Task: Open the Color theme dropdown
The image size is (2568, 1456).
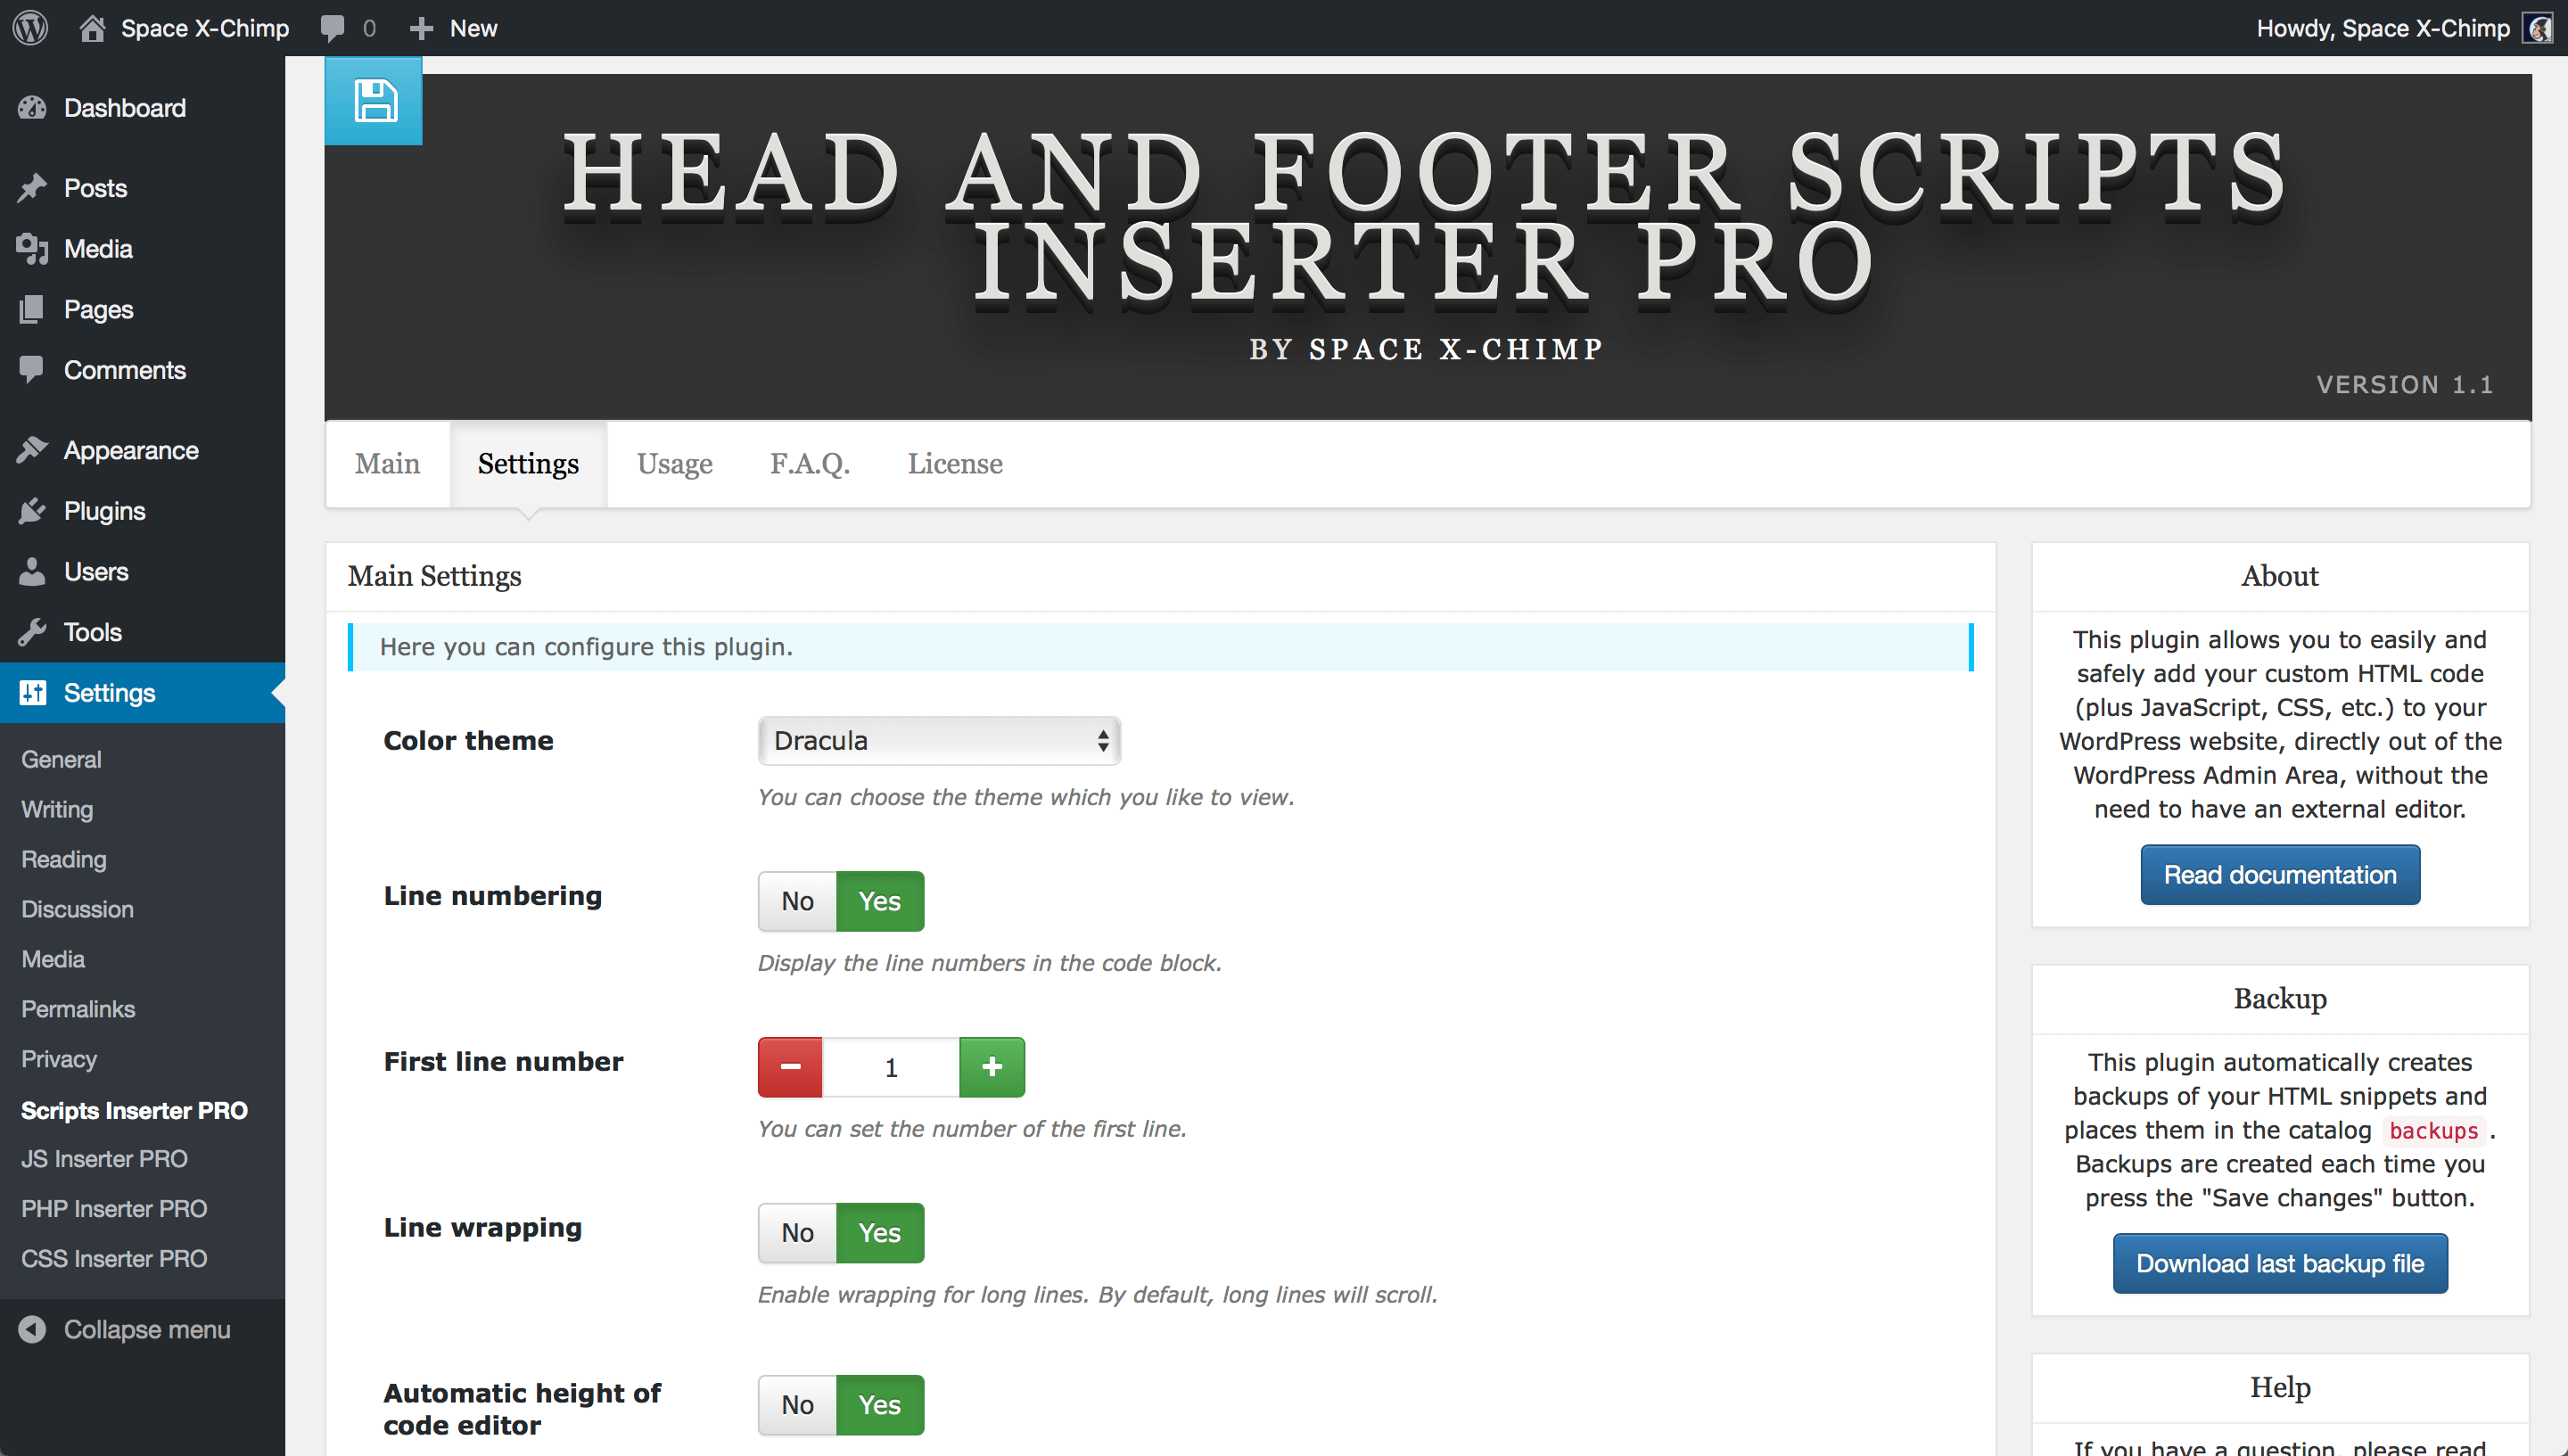Action: 936,740
